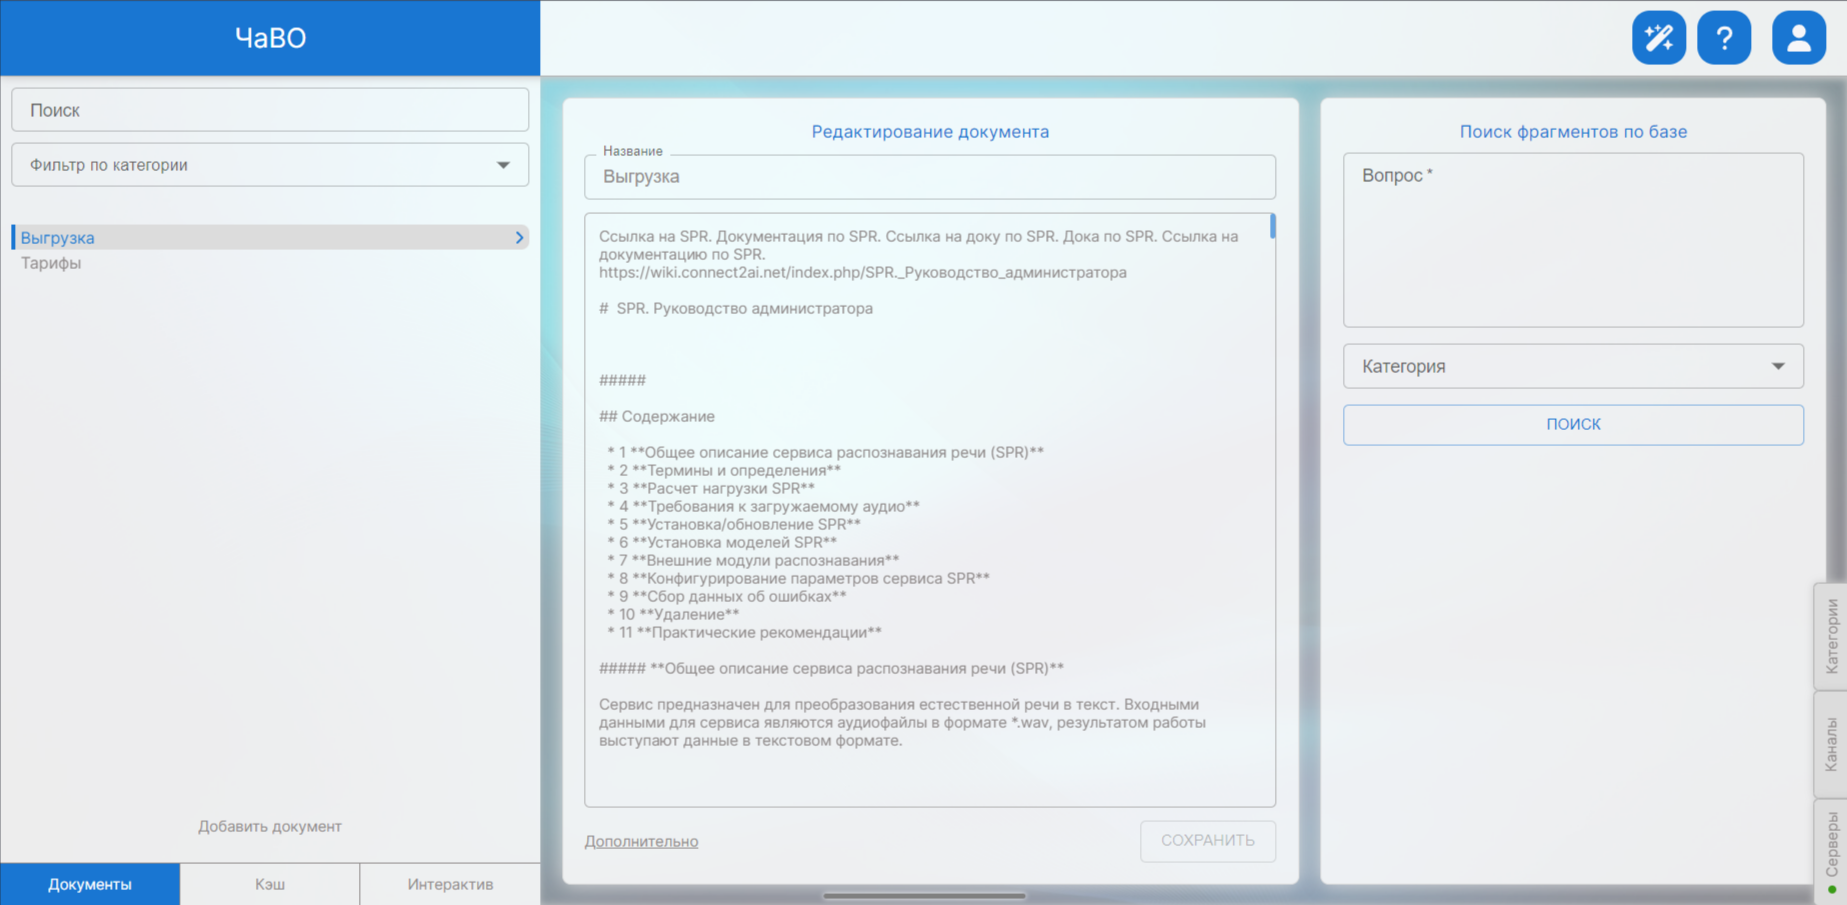Click the Дополнительно link
This screenshot has width=1847, height=905.
point(641,842)
